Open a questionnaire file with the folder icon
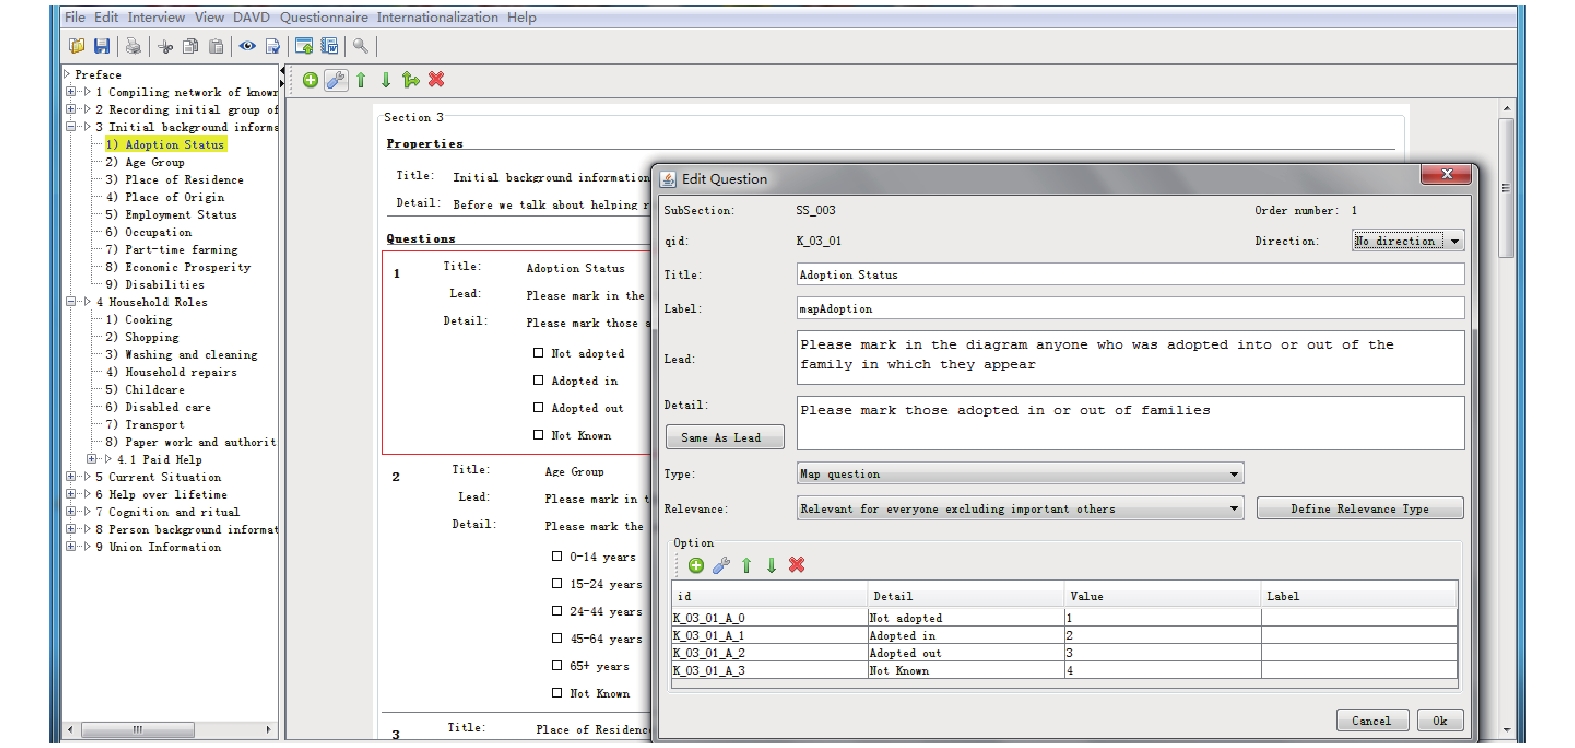Image resolution: width=1575 pixels, height=748 pixels. point(76,46)
